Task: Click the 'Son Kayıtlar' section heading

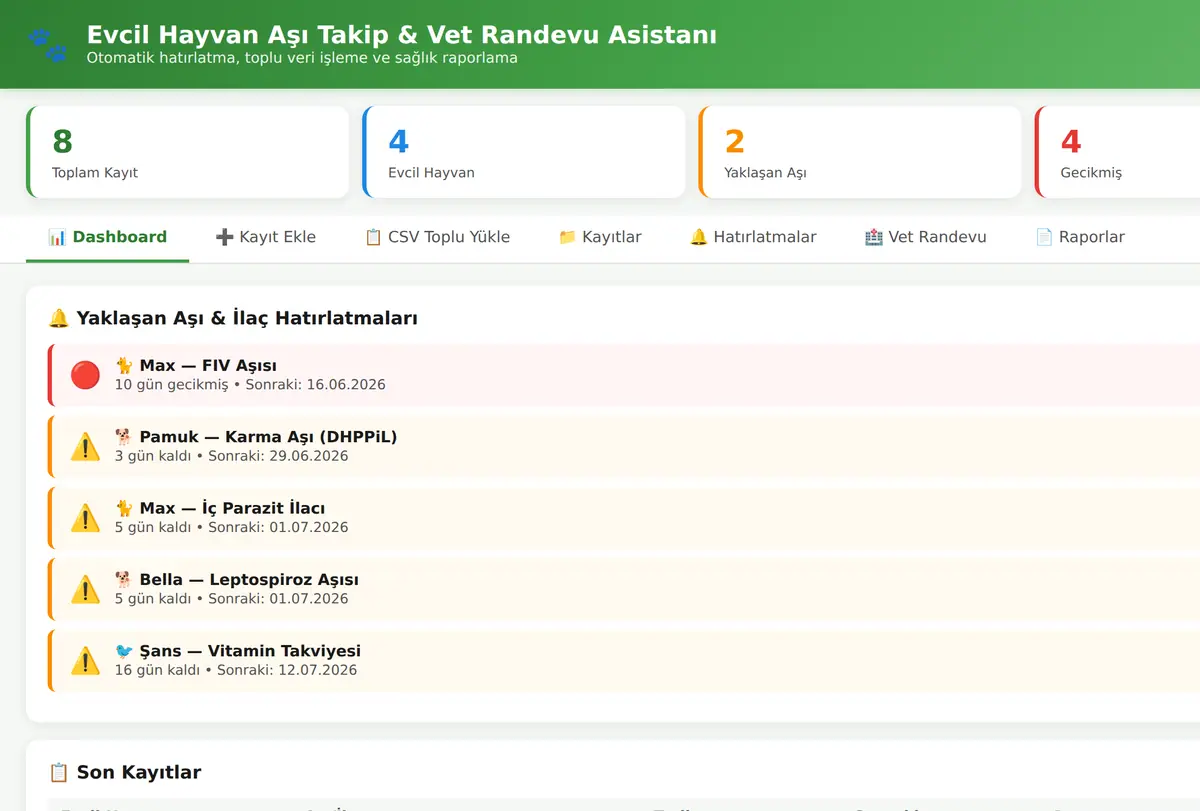Action: coord(139,772)
